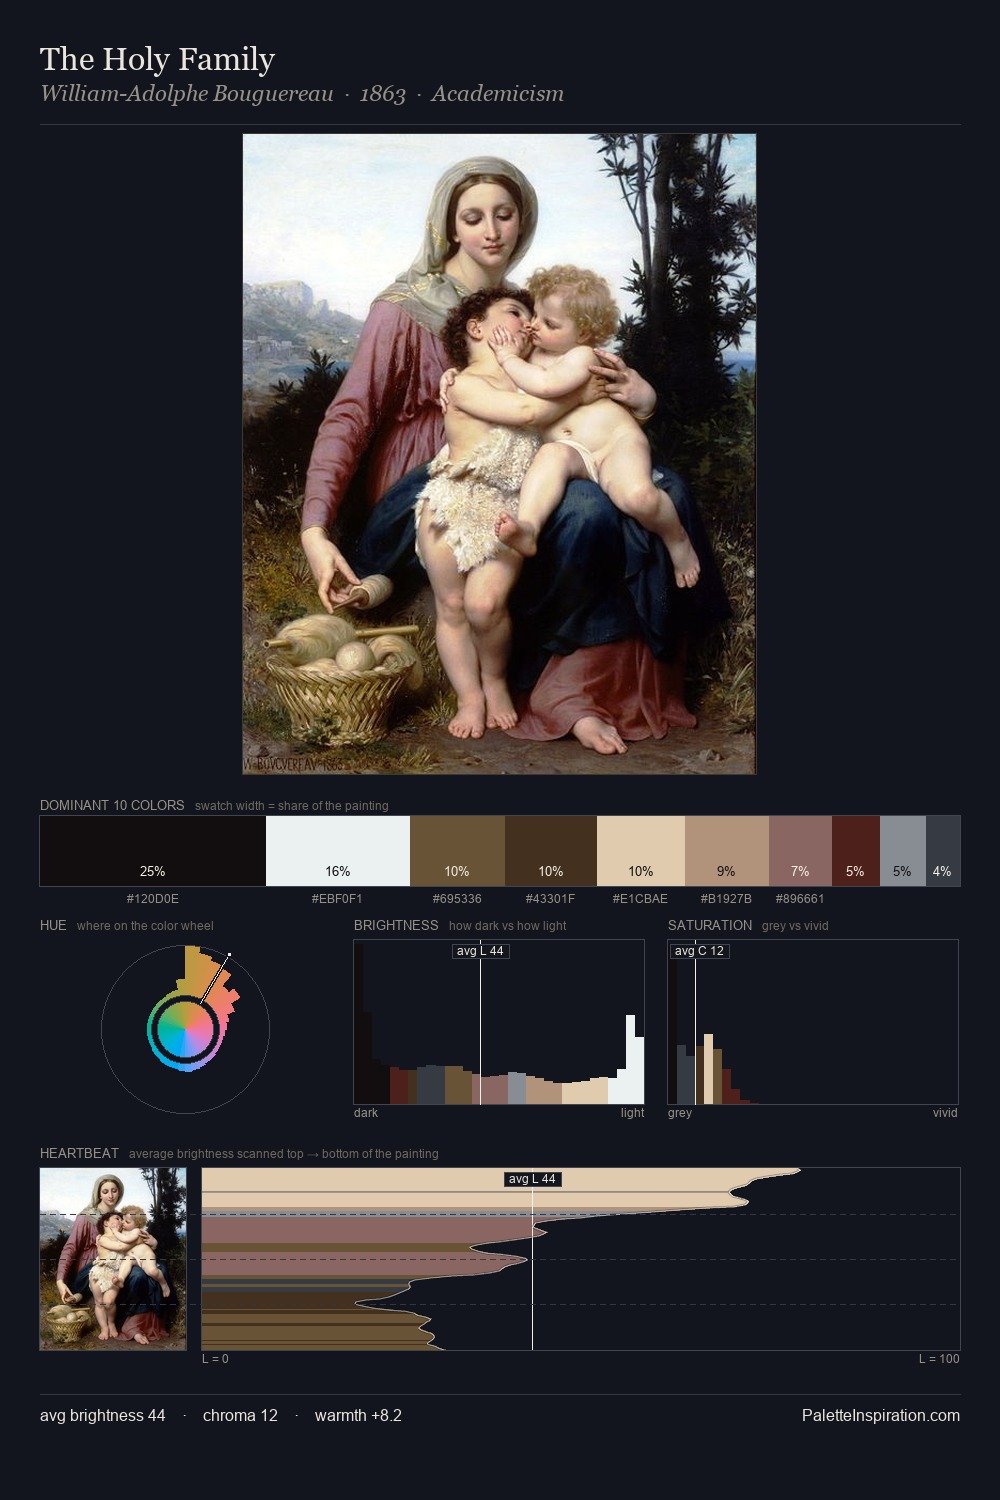
Task: Click the hex code #695336 label
Action: click(x=457, y=898)
